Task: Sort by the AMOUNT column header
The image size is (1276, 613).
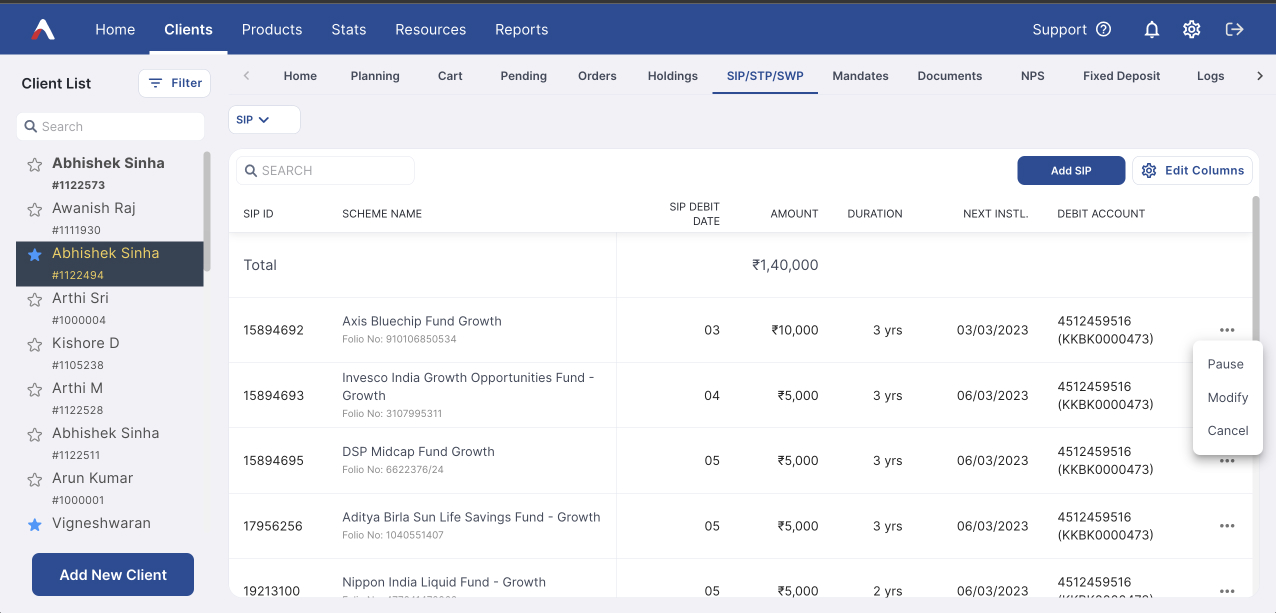Action: pos(794,214)
